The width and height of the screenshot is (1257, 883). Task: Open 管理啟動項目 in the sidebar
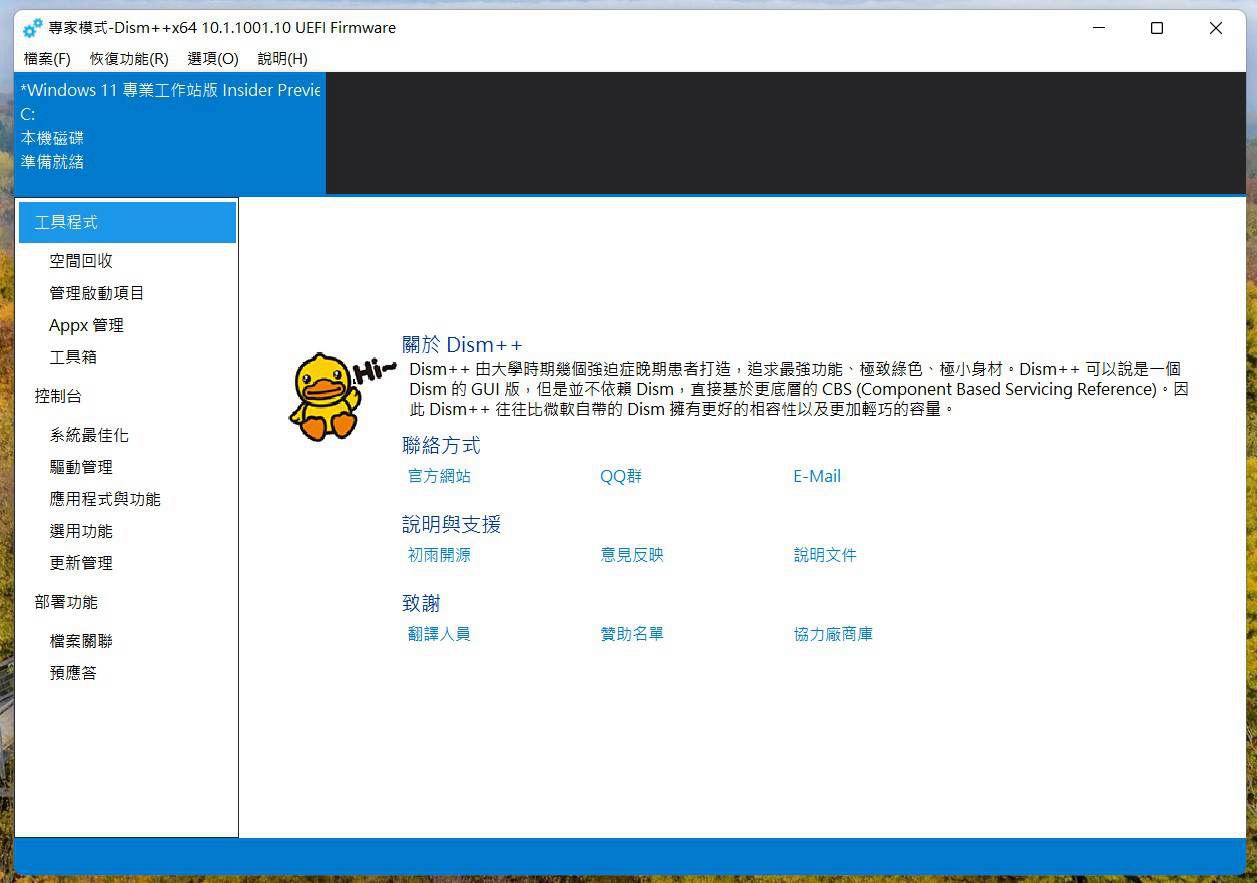[x=97, y=293]
